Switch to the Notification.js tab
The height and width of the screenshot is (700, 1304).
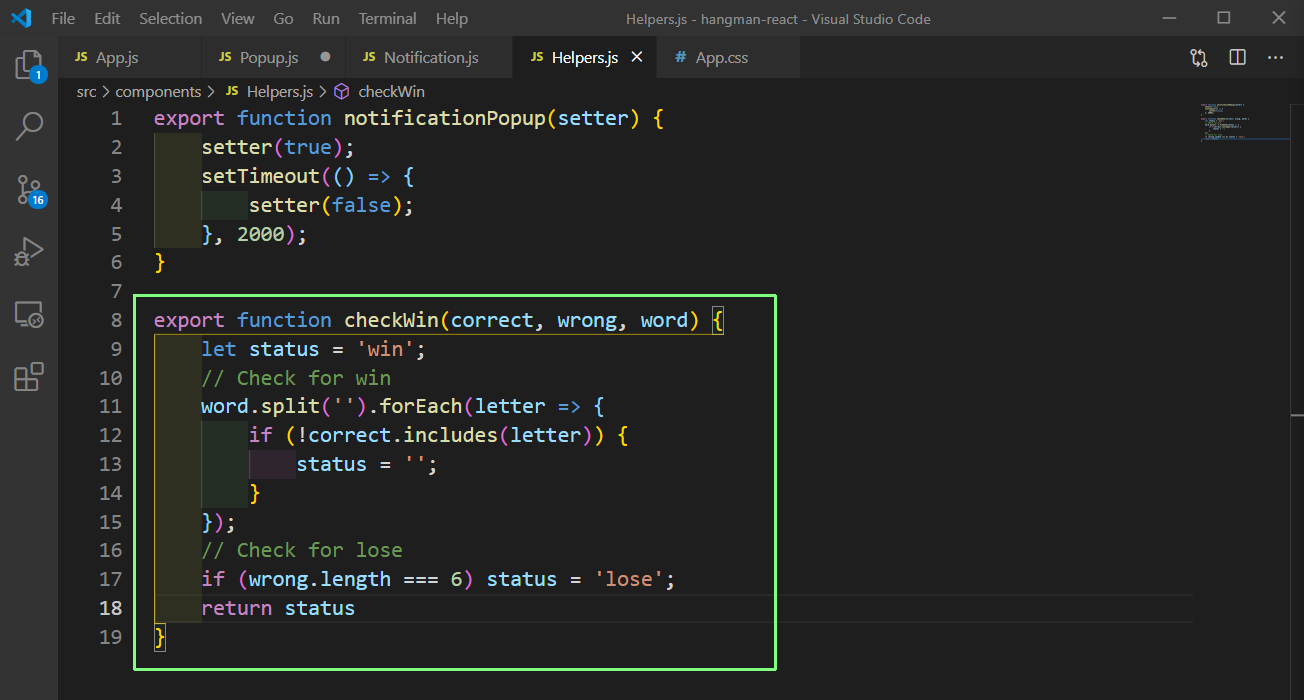429,58
